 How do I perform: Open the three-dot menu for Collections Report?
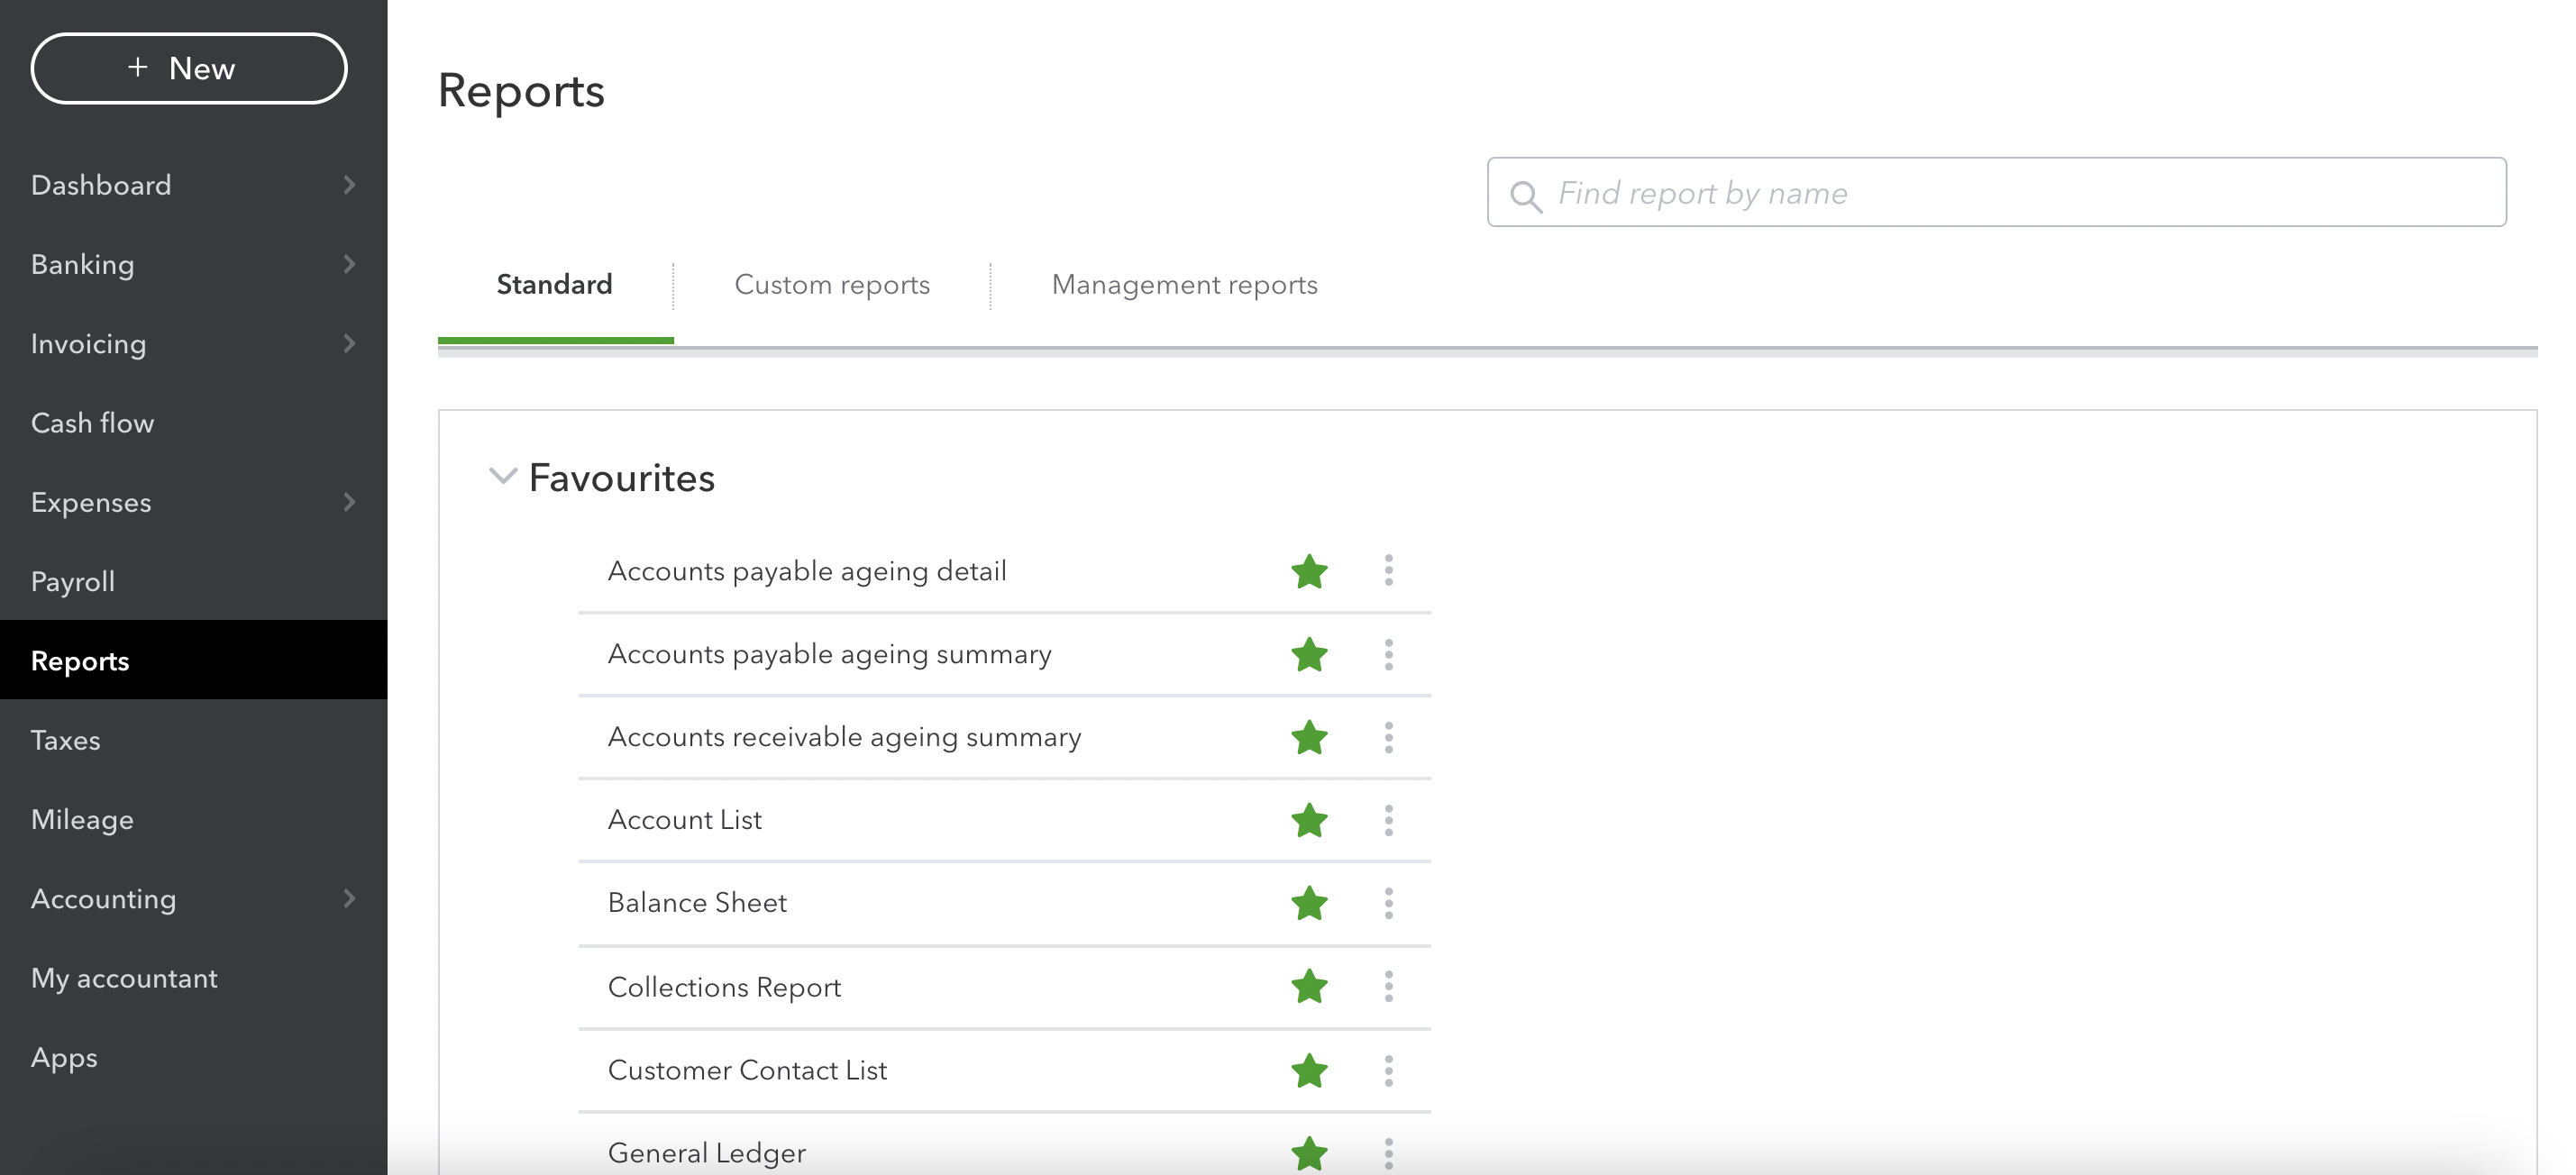(x=1389, y=987)
